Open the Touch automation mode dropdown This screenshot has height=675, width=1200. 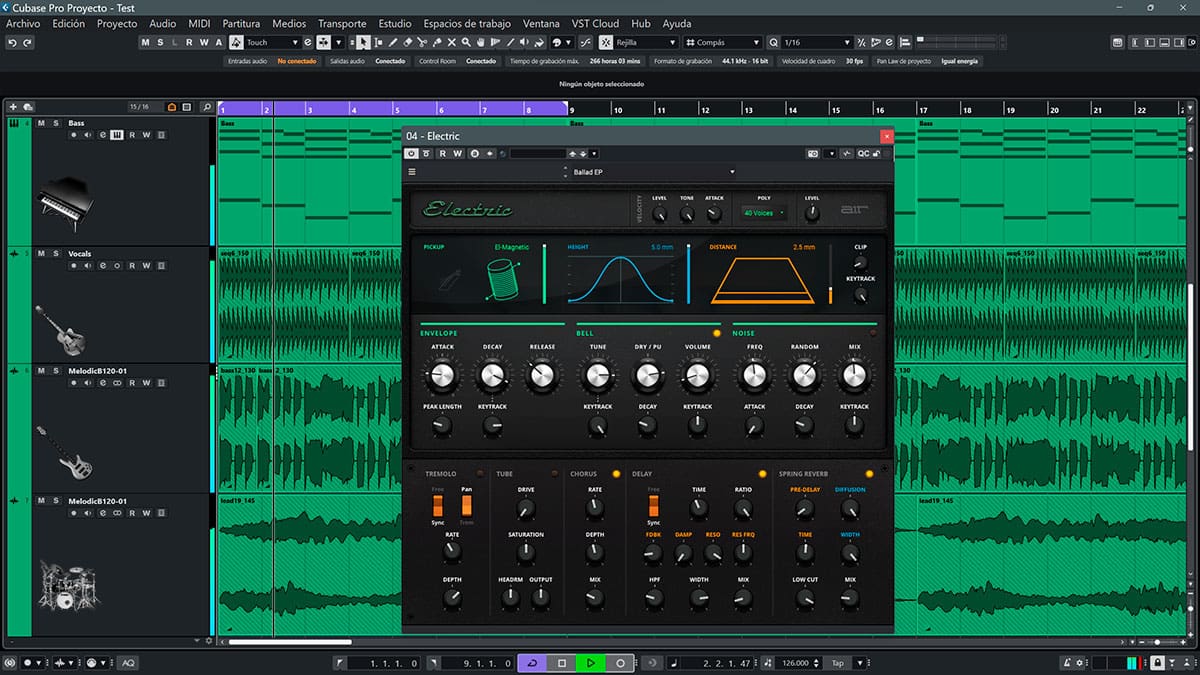pos(272,43)
